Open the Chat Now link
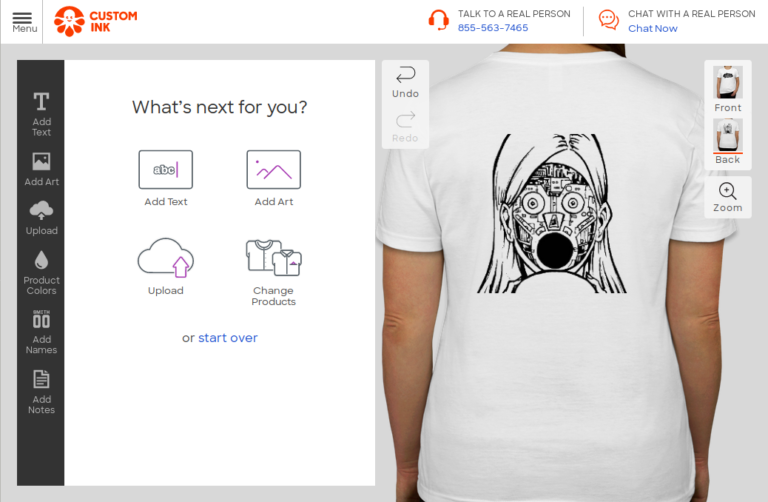This screenshot has width=768, height=502. [x=652, y=28]
